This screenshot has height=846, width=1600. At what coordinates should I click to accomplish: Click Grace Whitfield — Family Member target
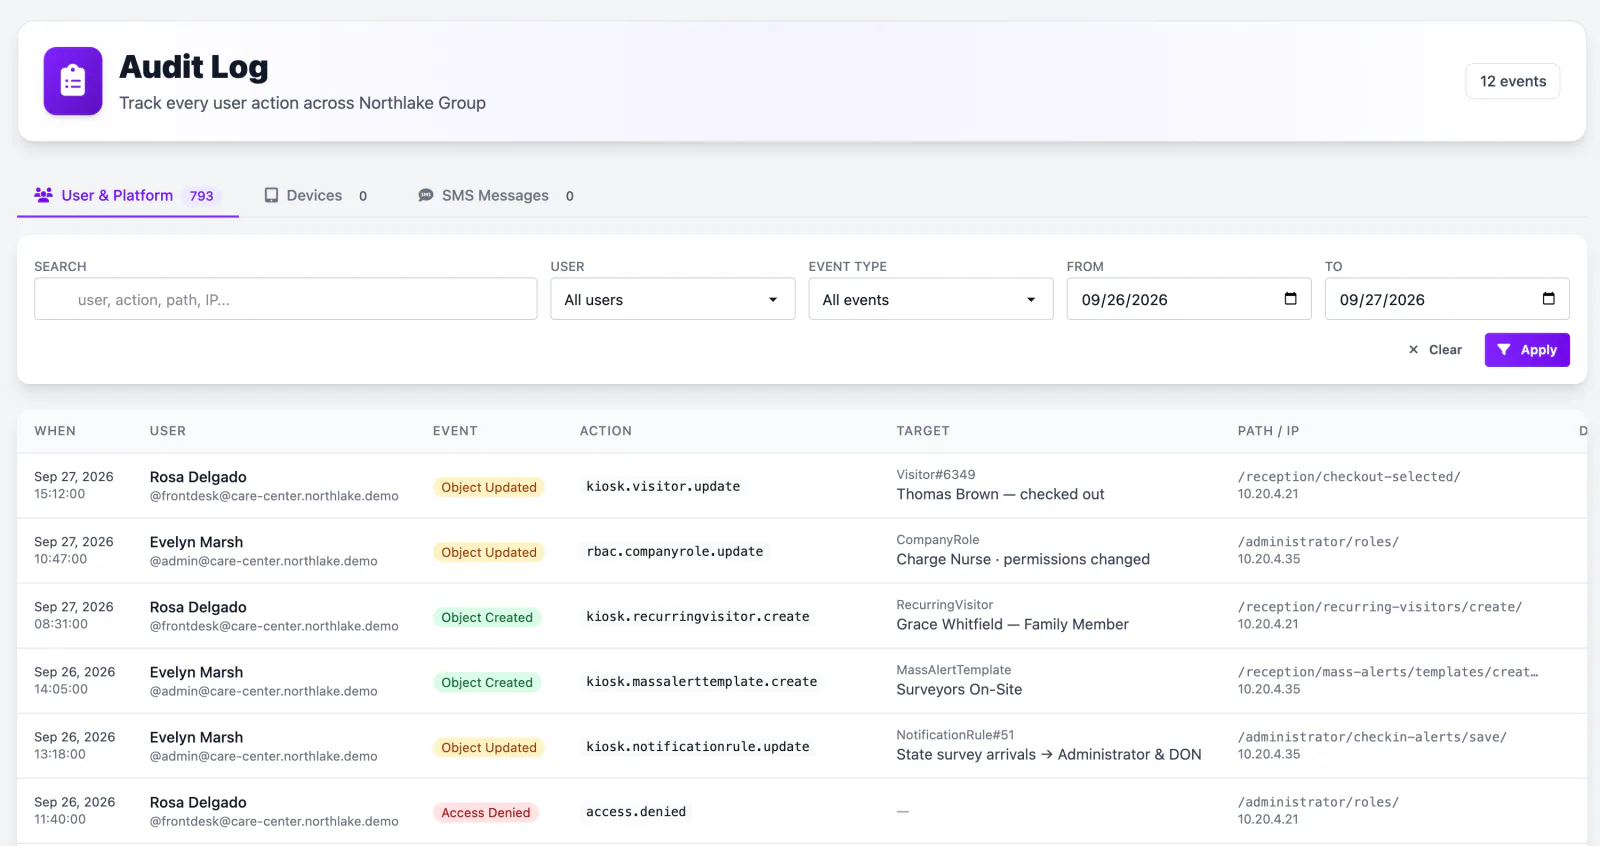(x=1012, y=624)
